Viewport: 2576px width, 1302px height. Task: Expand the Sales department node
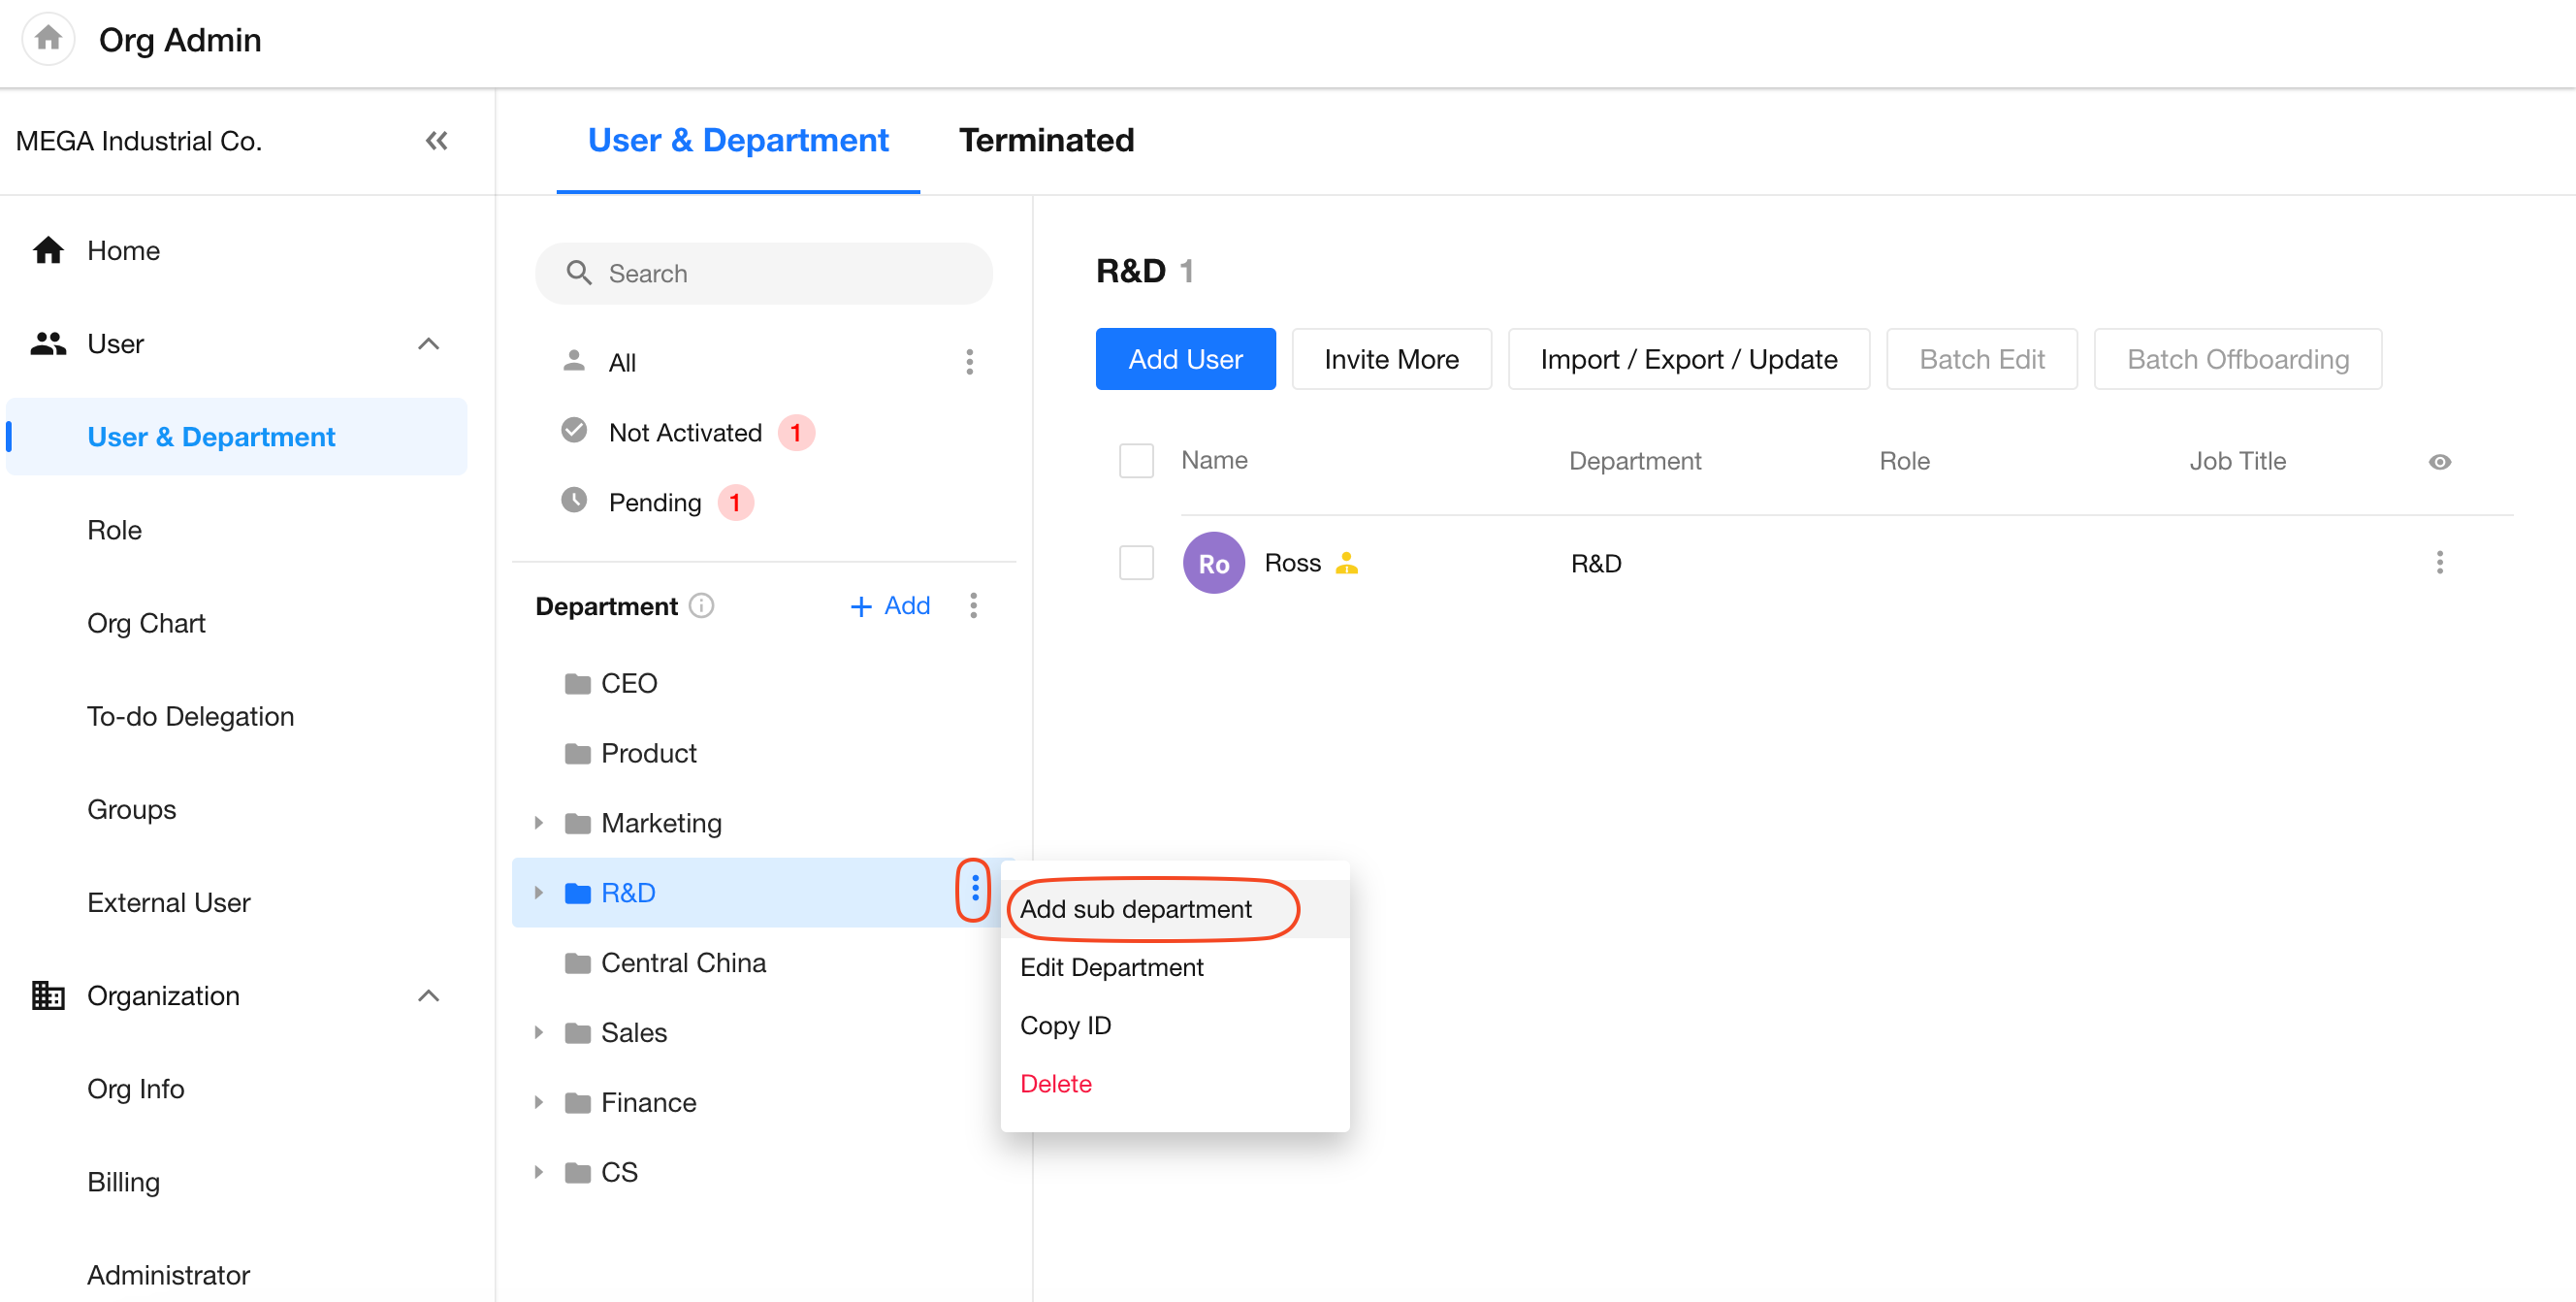(x=539, y=1032)
